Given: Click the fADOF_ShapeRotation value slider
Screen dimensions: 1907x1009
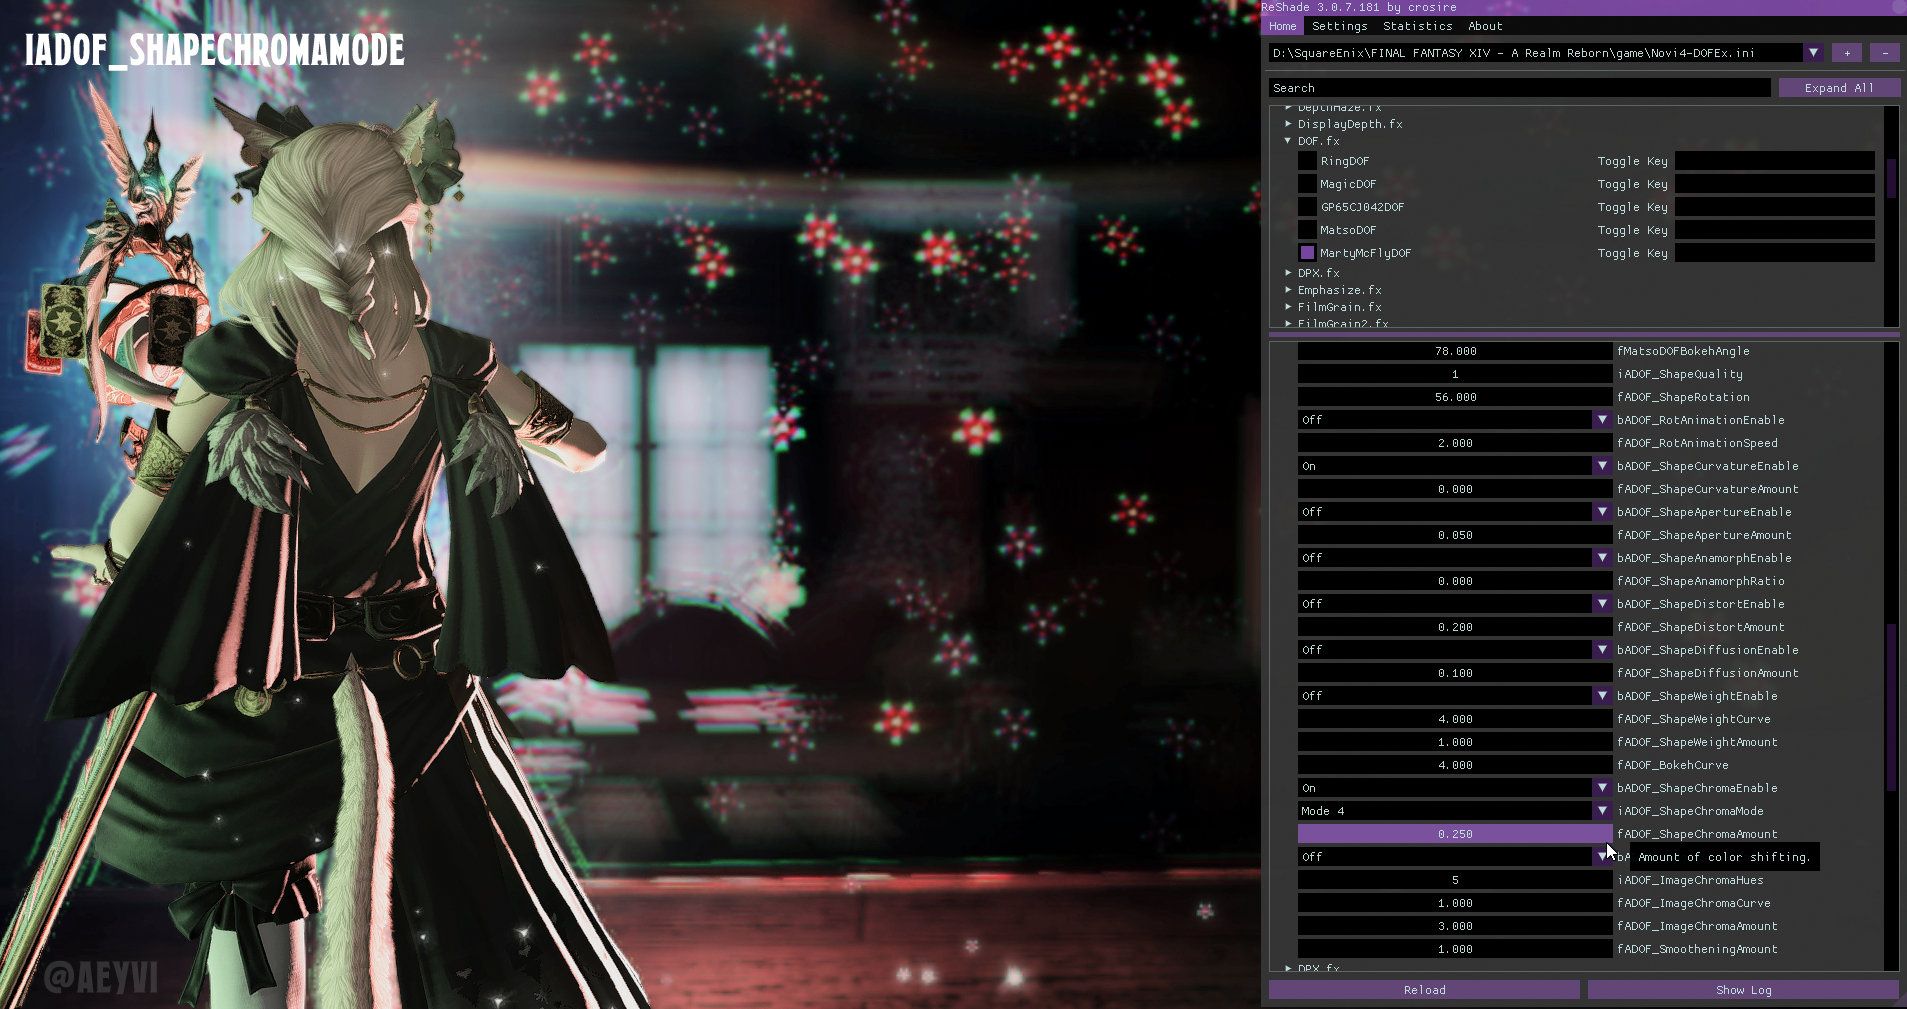Looking at the screenshot, I should tap(1455, 397).
